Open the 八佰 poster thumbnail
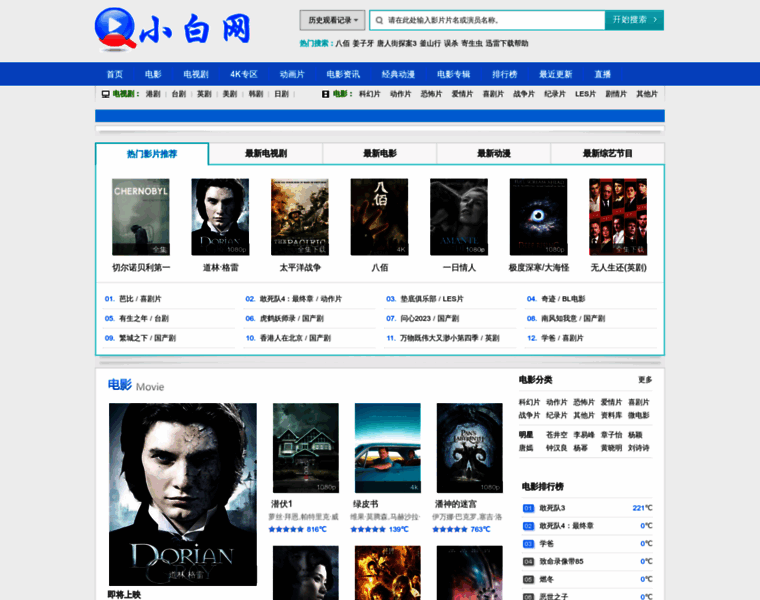This screenshot has width=760, height=600. point(379,217)
